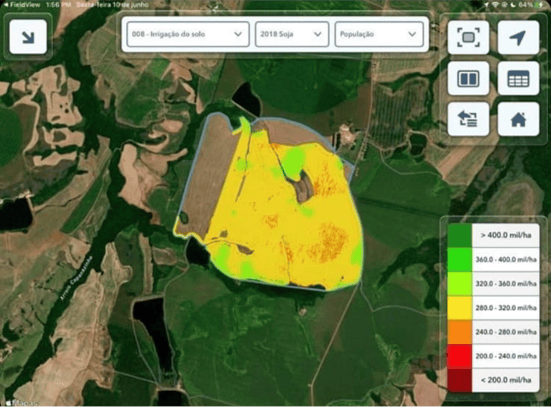551x407 pixels.
Task: Choose the orange 240.0 - 280.0 mil/ha swatch
Action: pyautogui.click(x=460, y=332)
